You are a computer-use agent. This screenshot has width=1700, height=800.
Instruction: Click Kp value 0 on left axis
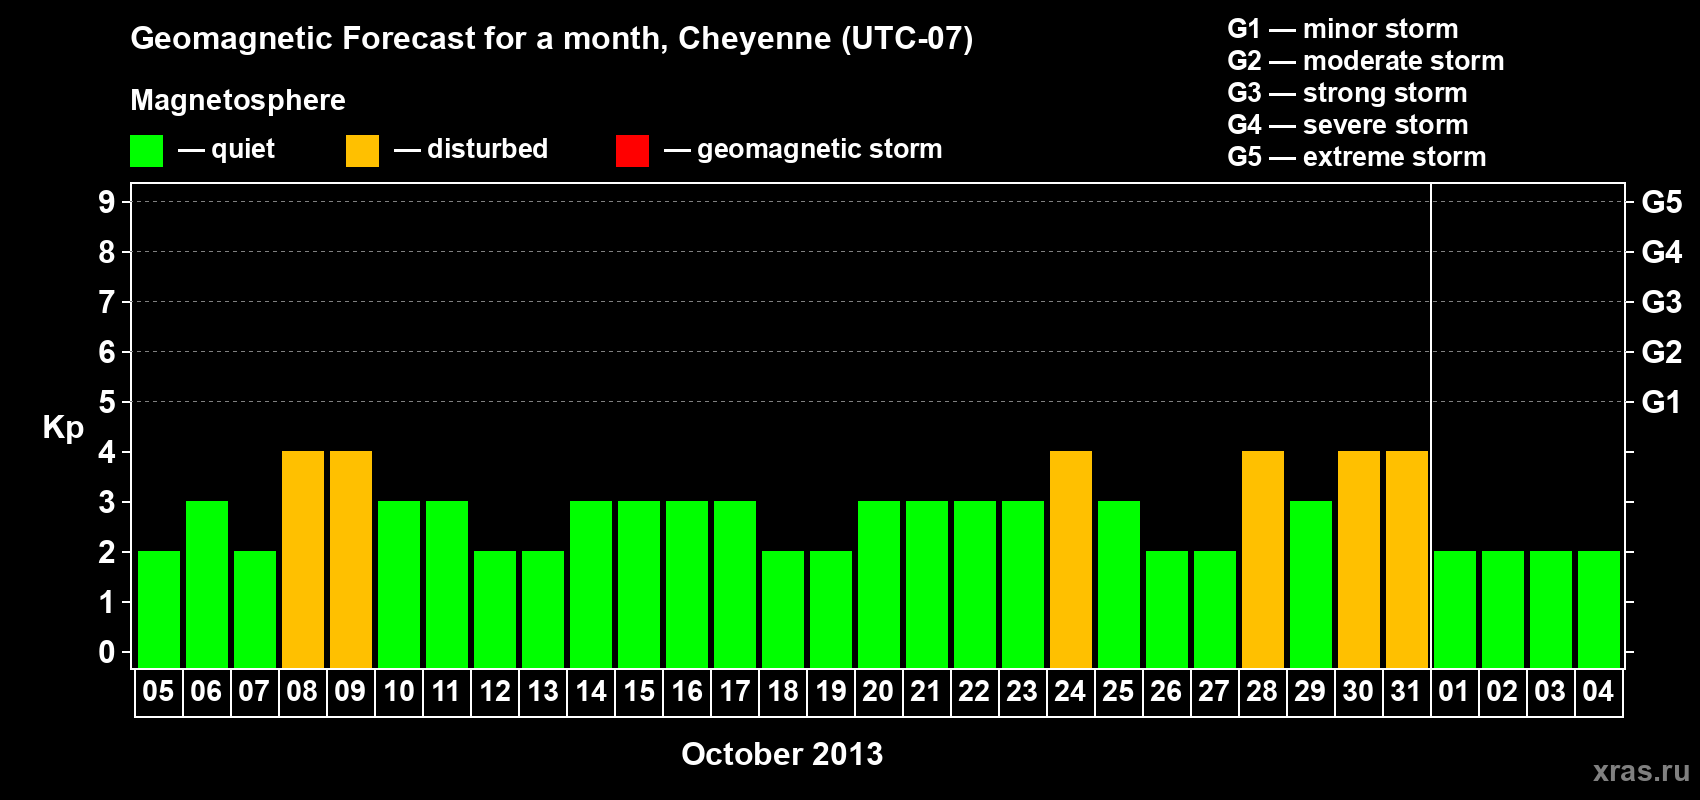[107, 652]
